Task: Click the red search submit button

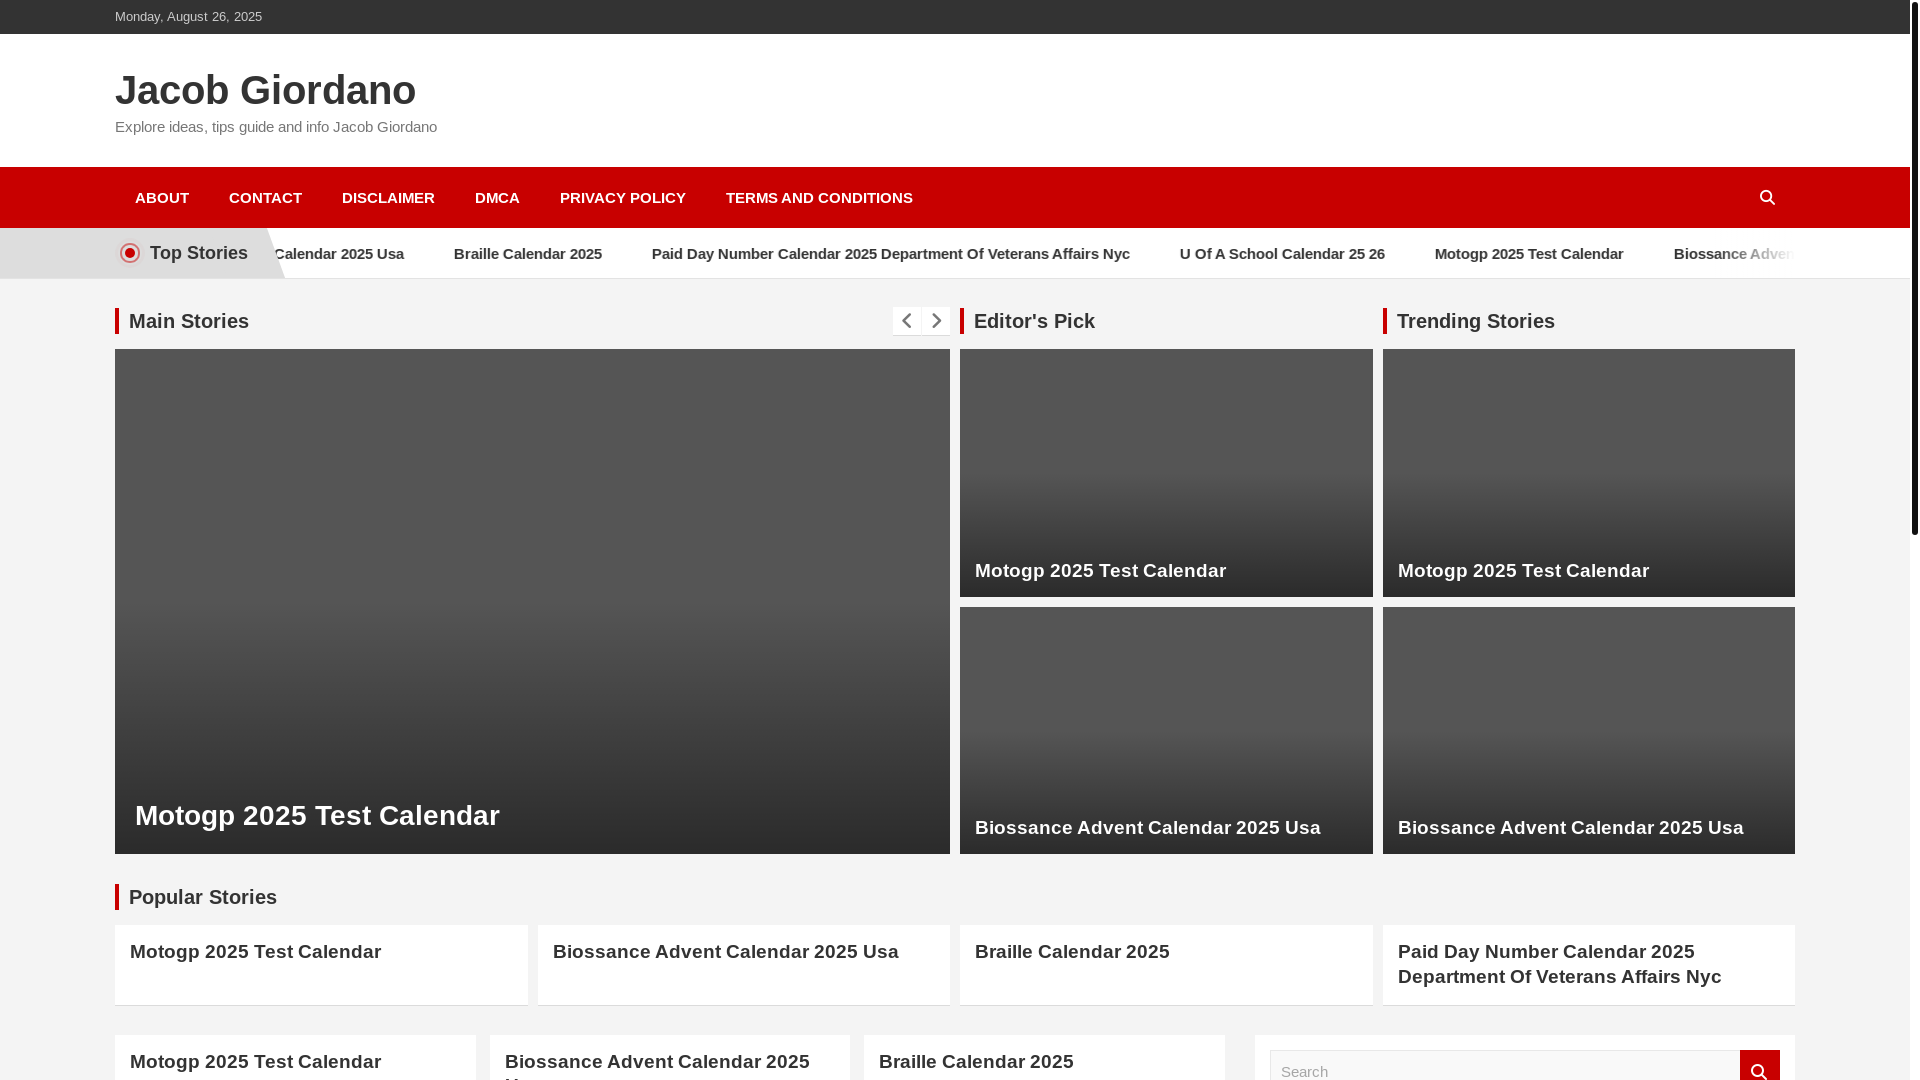Action: tap(1759, 1067)
